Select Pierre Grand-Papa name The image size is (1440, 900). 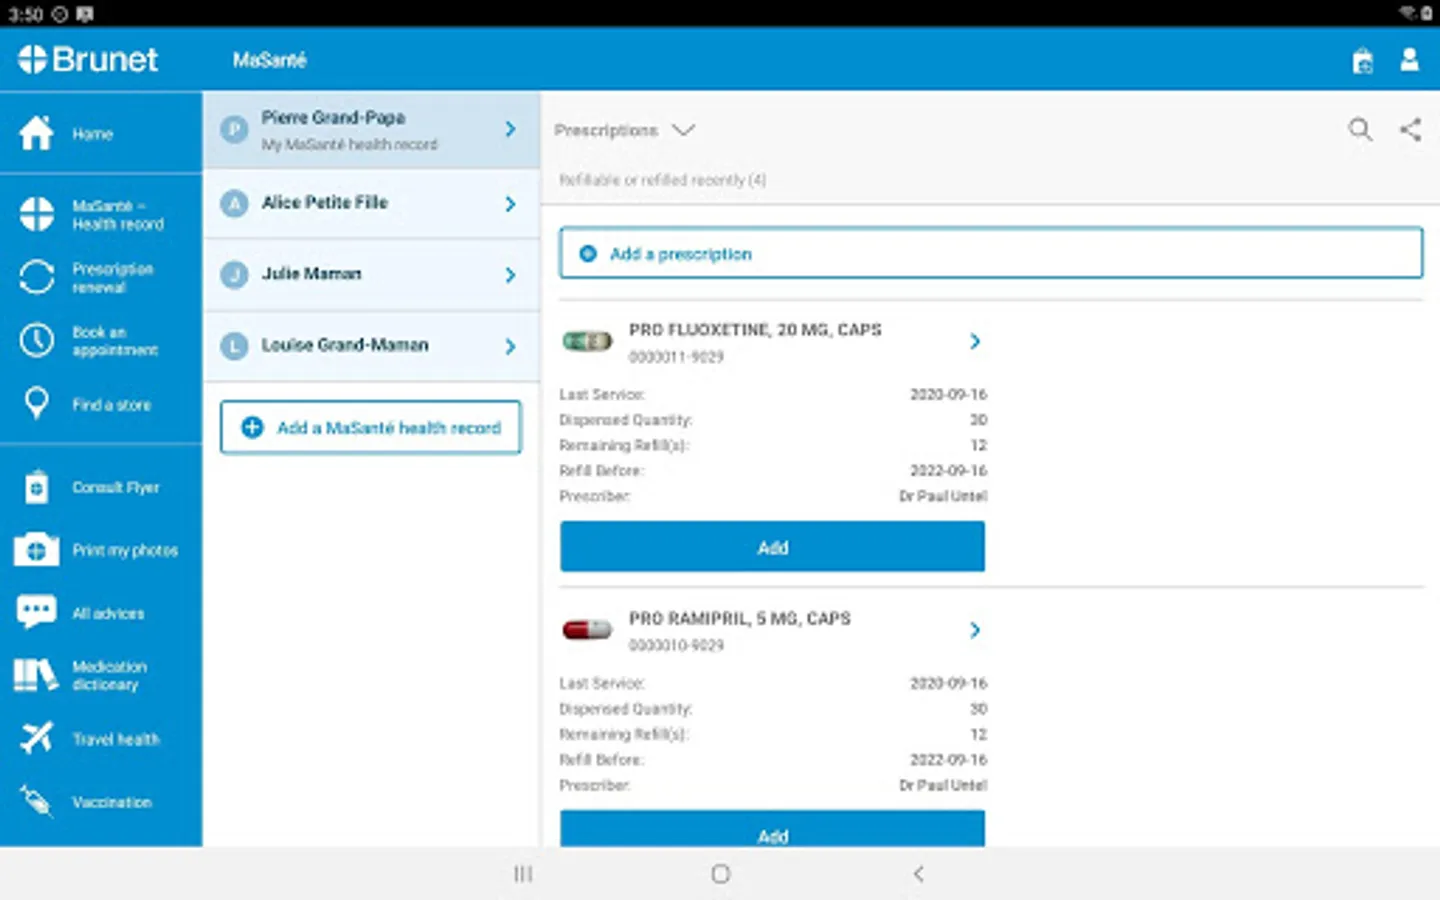coord(334,117)
